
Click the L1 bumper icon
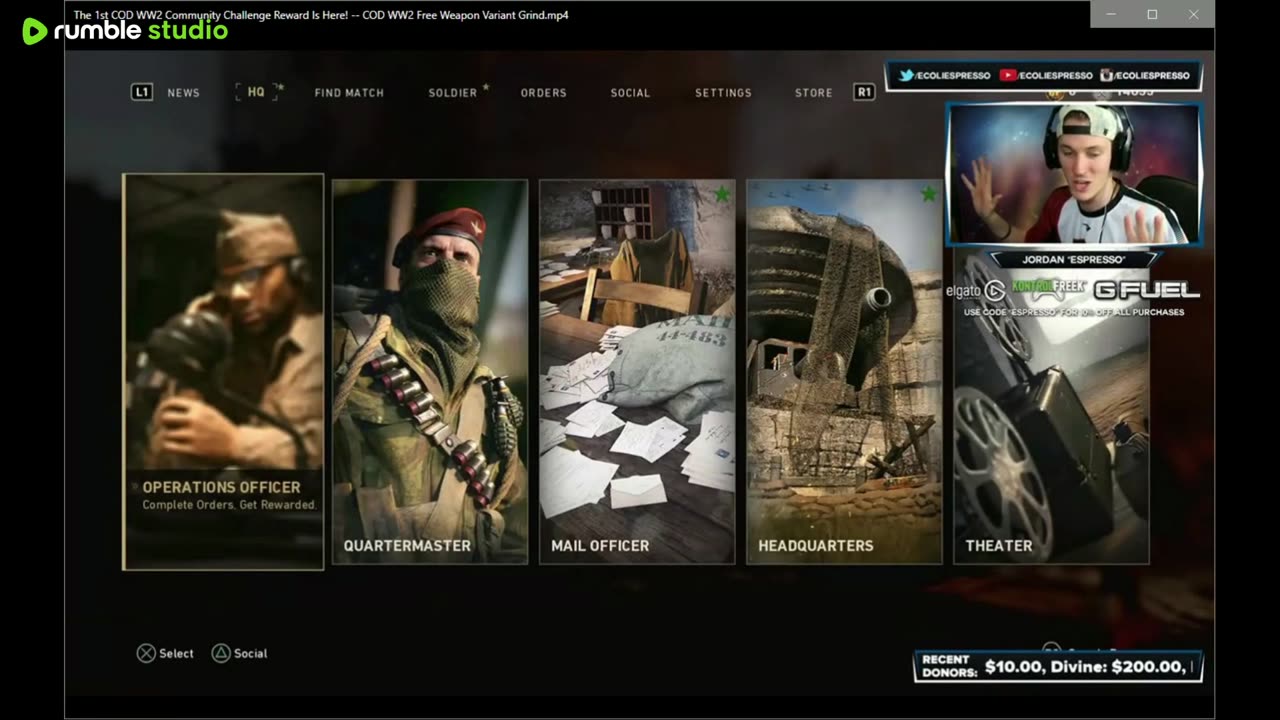tap(142, 92)
